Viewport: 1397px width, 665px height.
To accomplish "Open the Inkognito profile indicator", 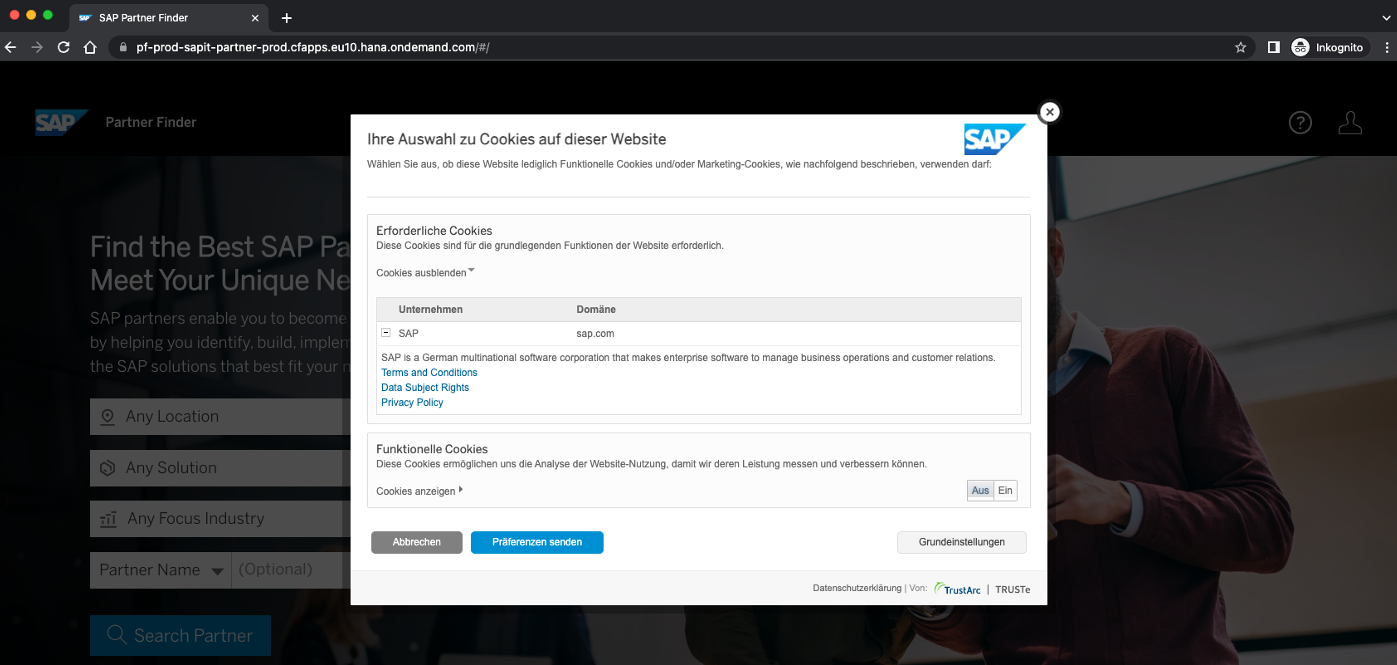I will pos(1327,47).
